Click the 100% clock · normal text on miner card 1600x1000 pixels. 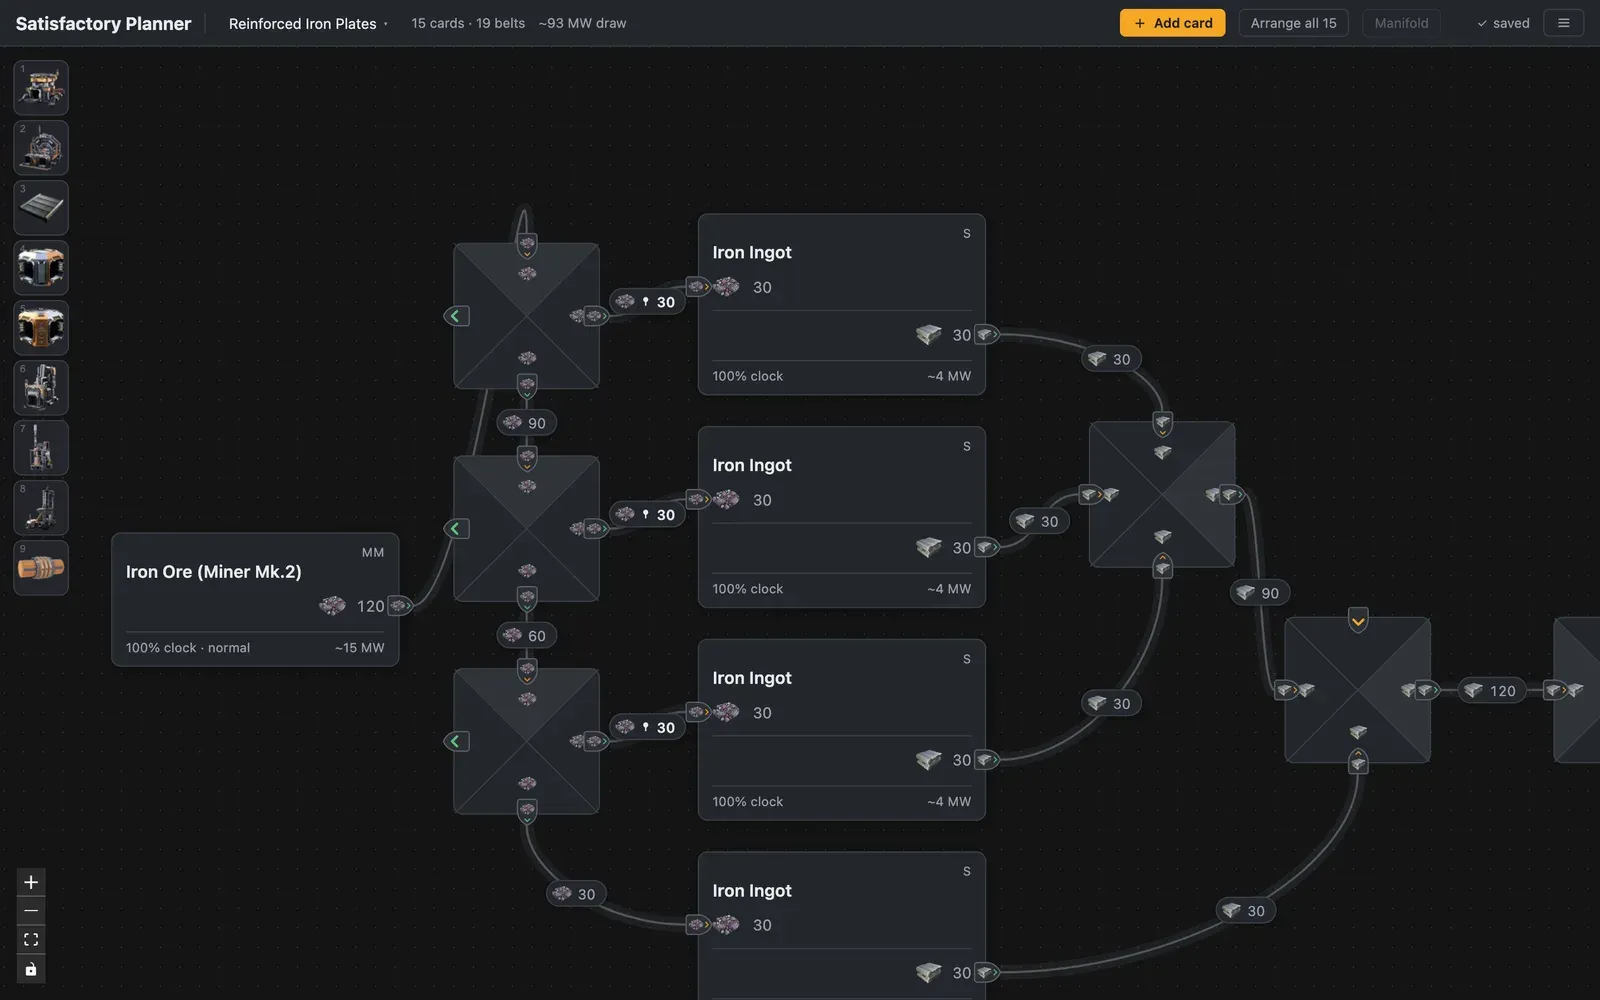pyautogui.click(x=188, y=648)
